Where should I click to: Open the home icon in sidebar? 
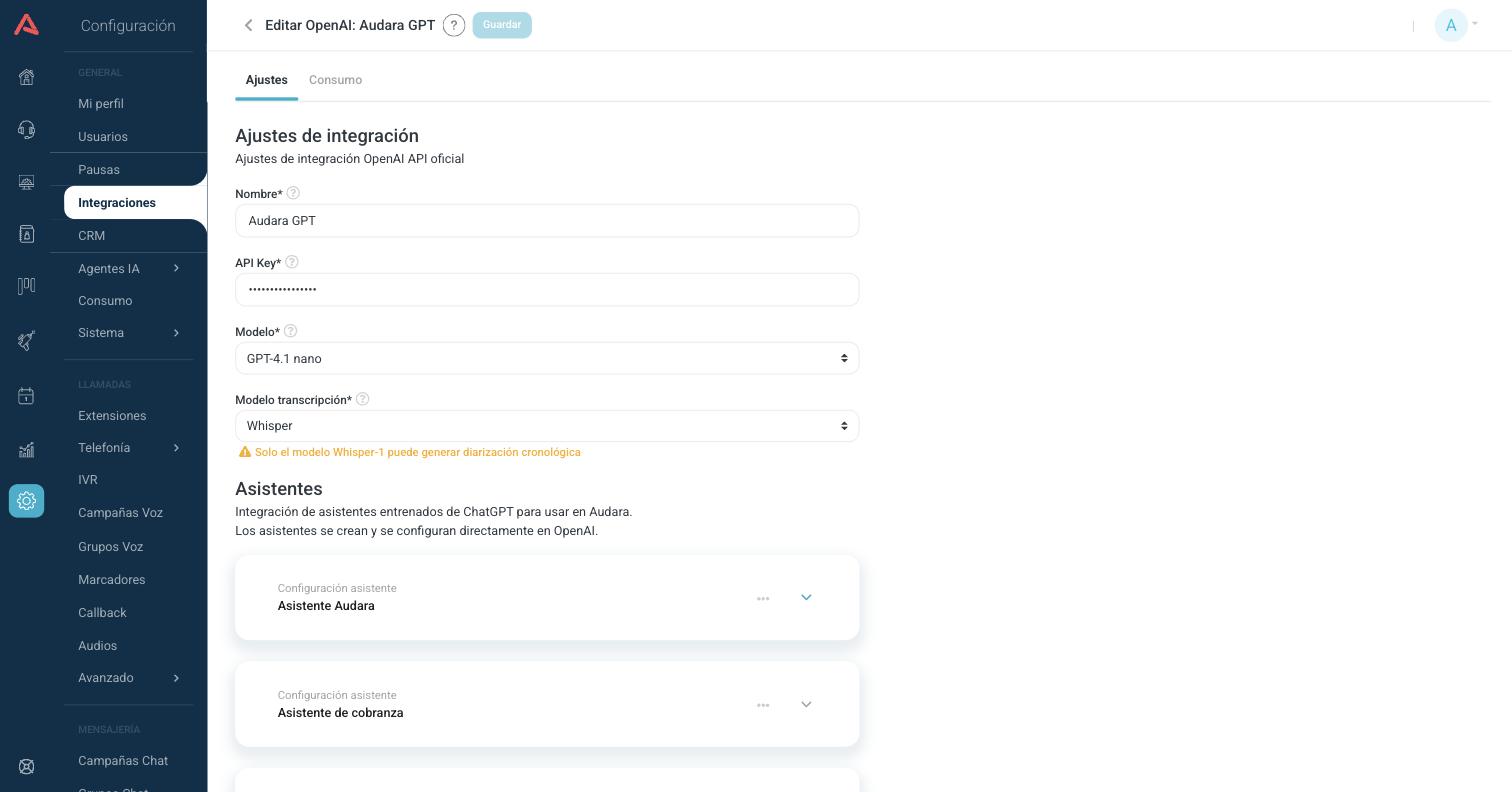[x=27, y=77]
